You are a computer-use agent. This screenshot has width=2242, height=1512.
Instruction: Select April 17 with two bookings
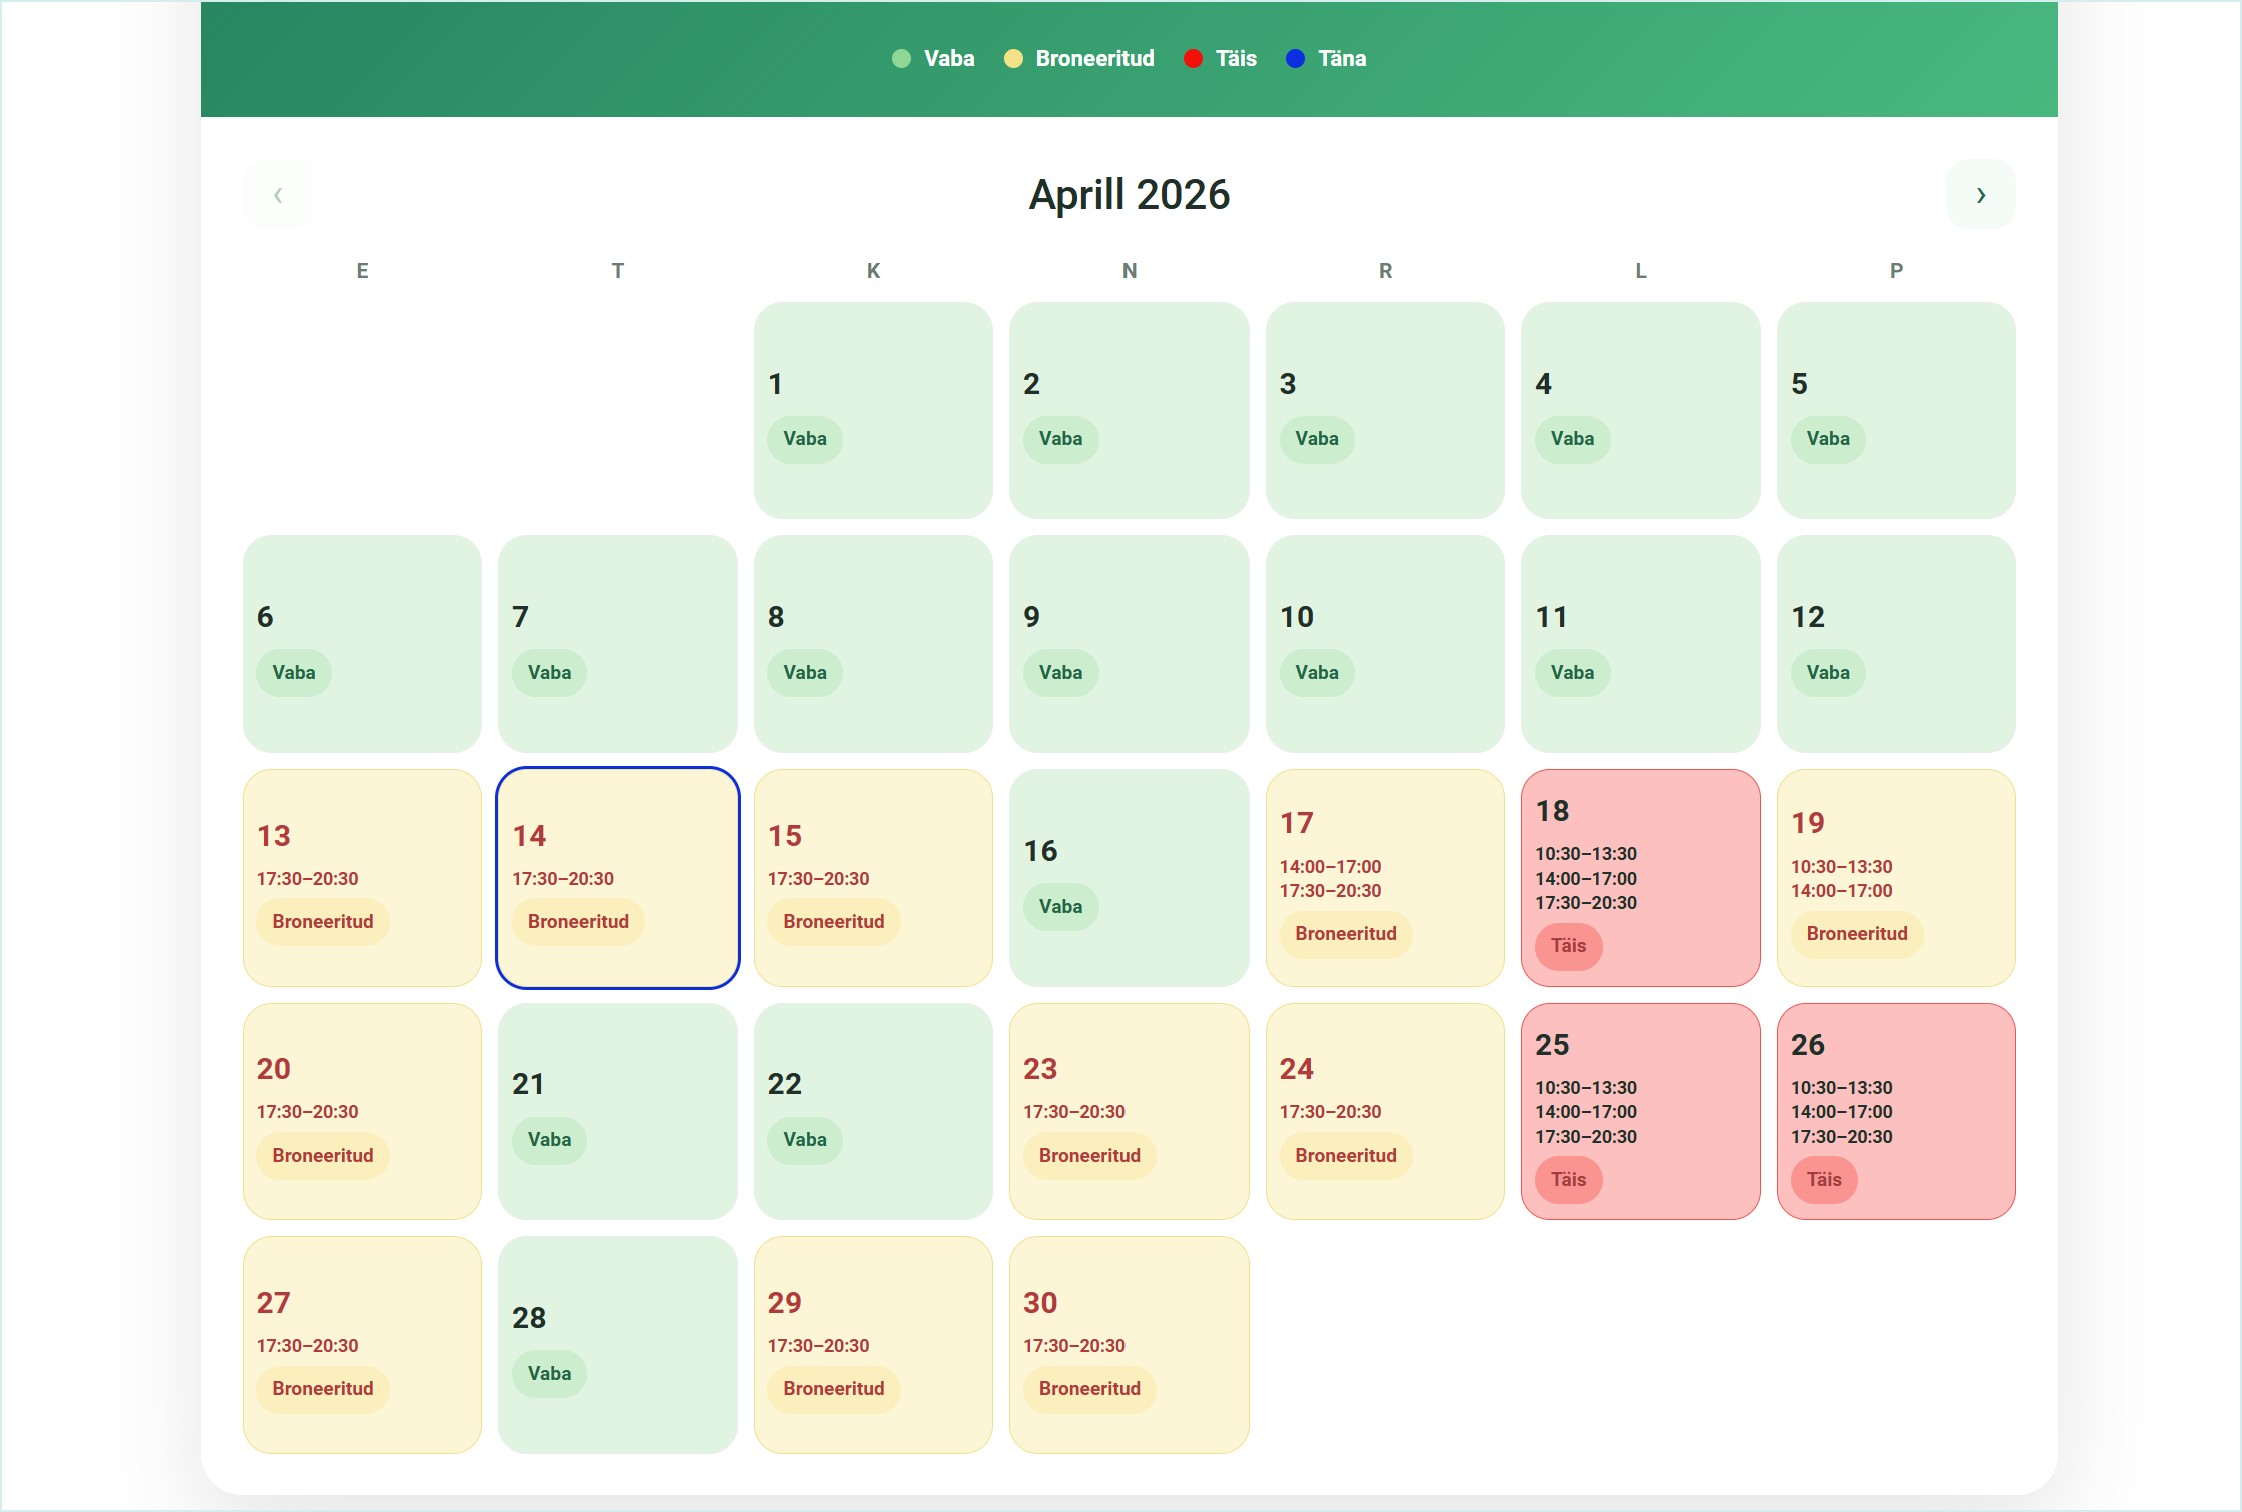click(x=1384, y=877)
